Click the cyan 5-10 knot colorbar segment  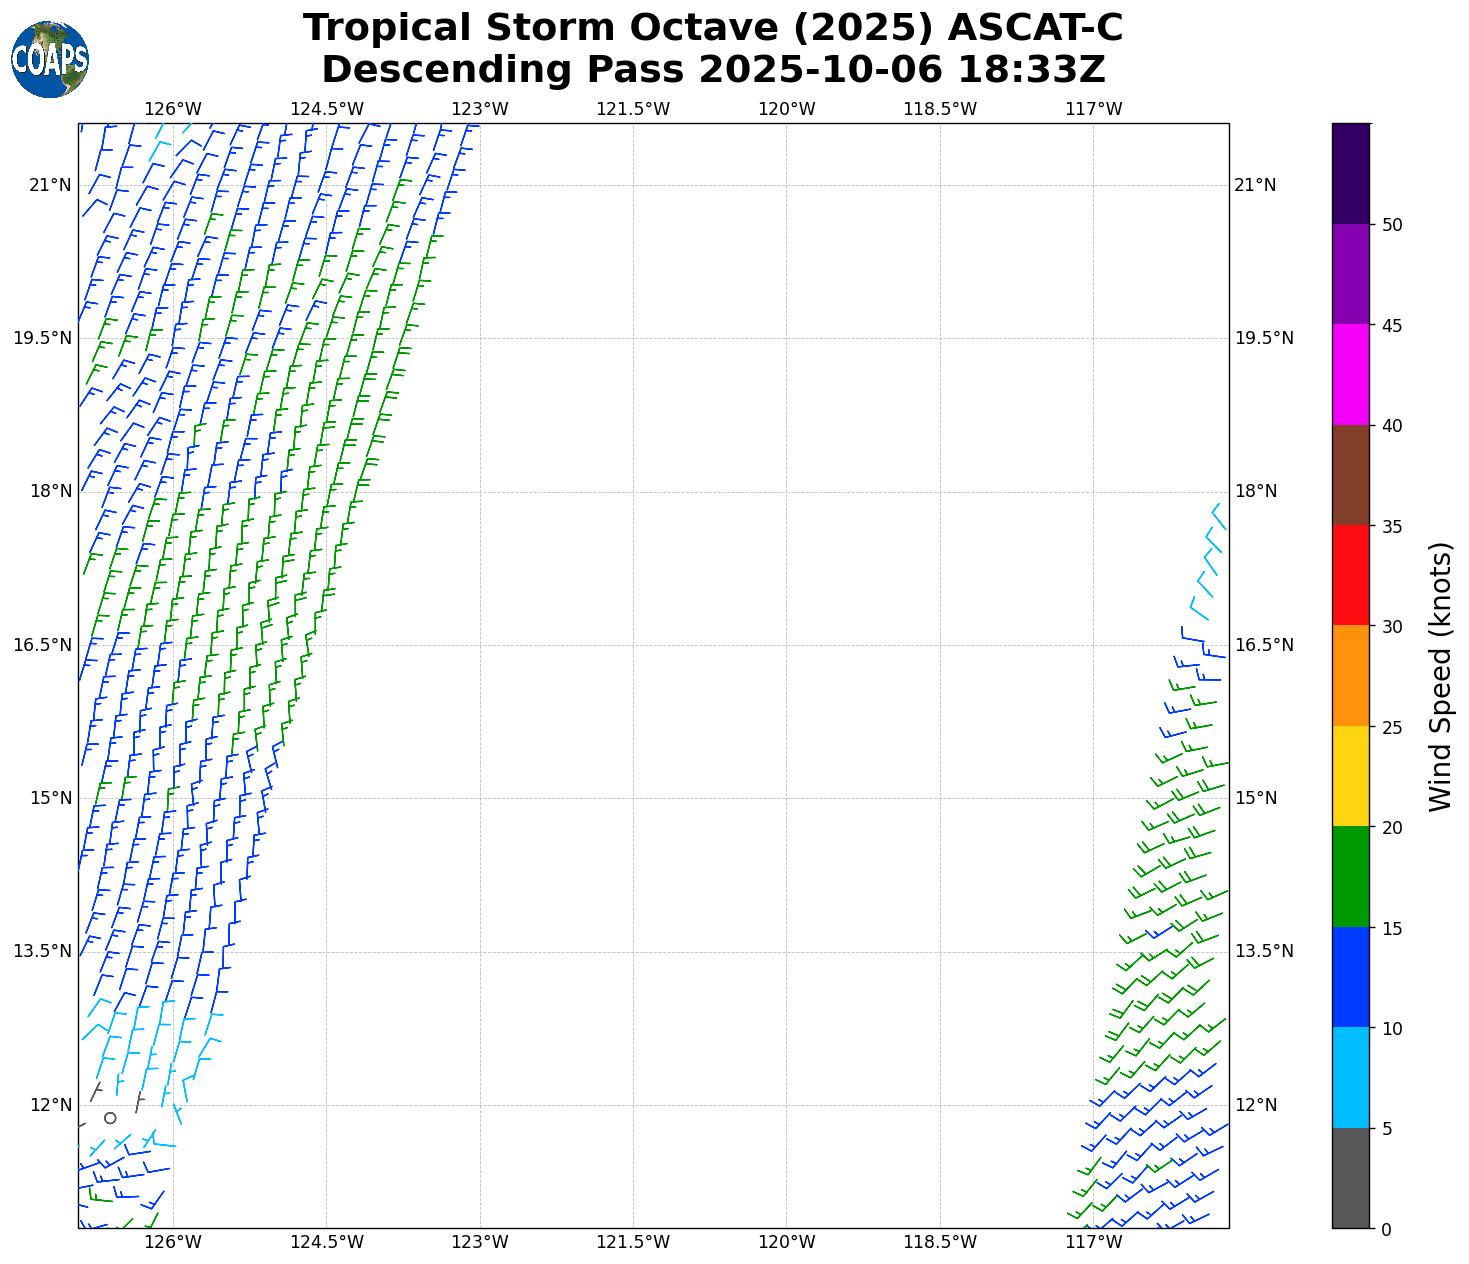coord(1350,1077)
